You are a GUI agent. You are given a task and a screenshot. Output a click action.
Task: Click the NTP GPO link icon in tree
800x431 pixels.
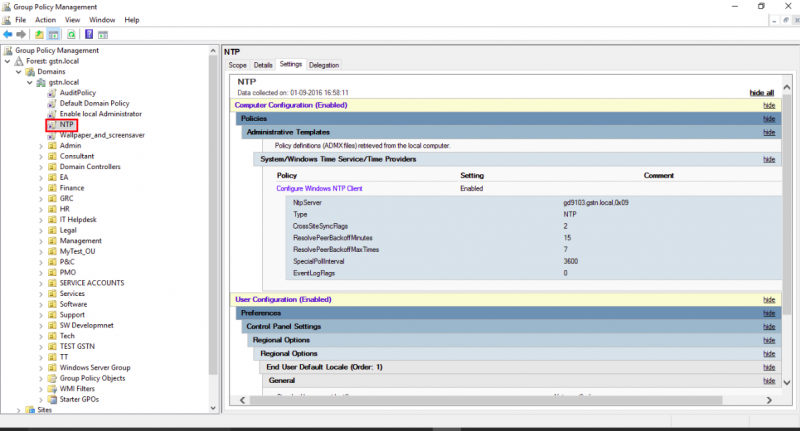point(52,124)
